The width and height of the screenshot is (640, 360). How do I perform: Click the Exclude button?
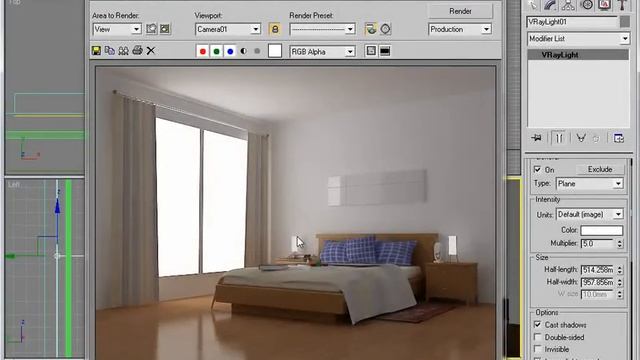[600, 169]
